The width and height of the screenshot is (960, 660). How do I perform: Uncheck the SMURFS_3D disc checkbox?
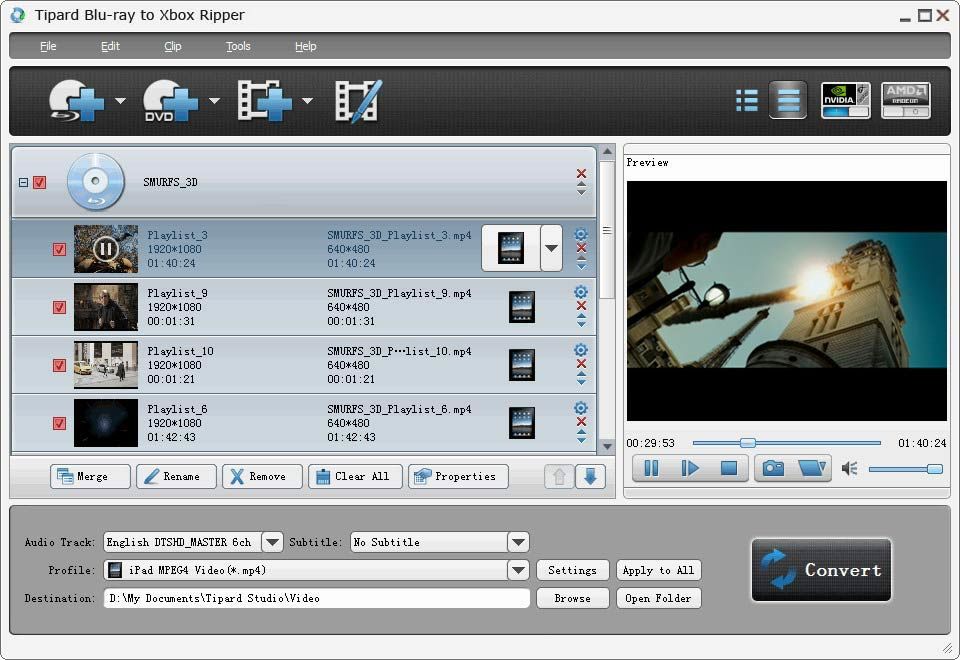point(40,182)
